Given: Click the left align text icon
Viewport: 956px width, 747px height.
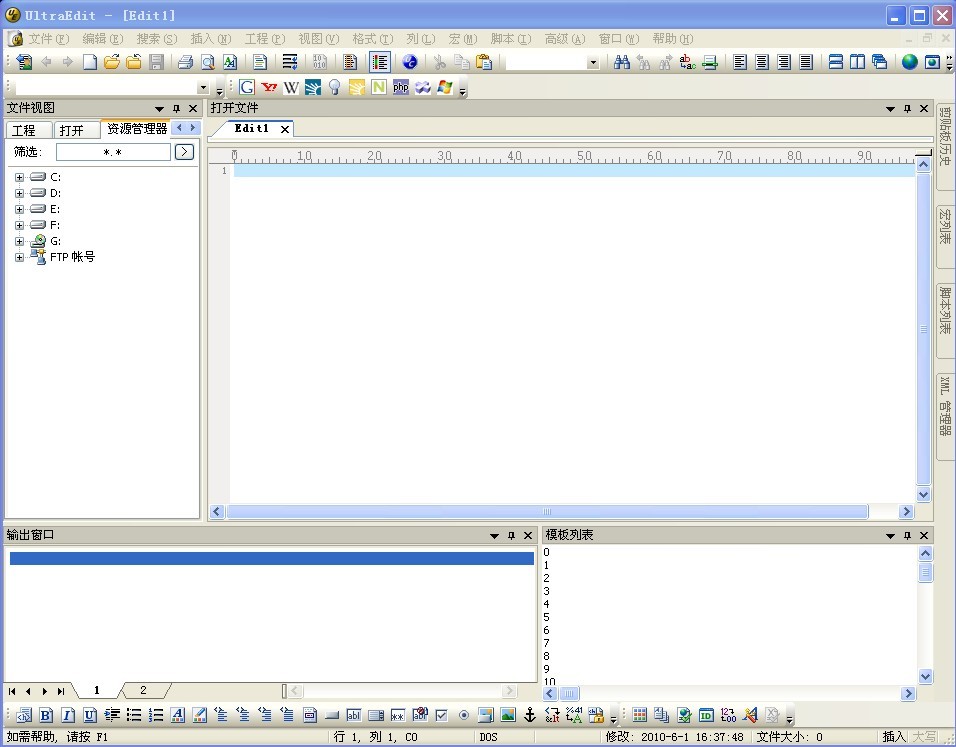Looking at the screenshot, I should pyautogui.click(x=740, y=62).
